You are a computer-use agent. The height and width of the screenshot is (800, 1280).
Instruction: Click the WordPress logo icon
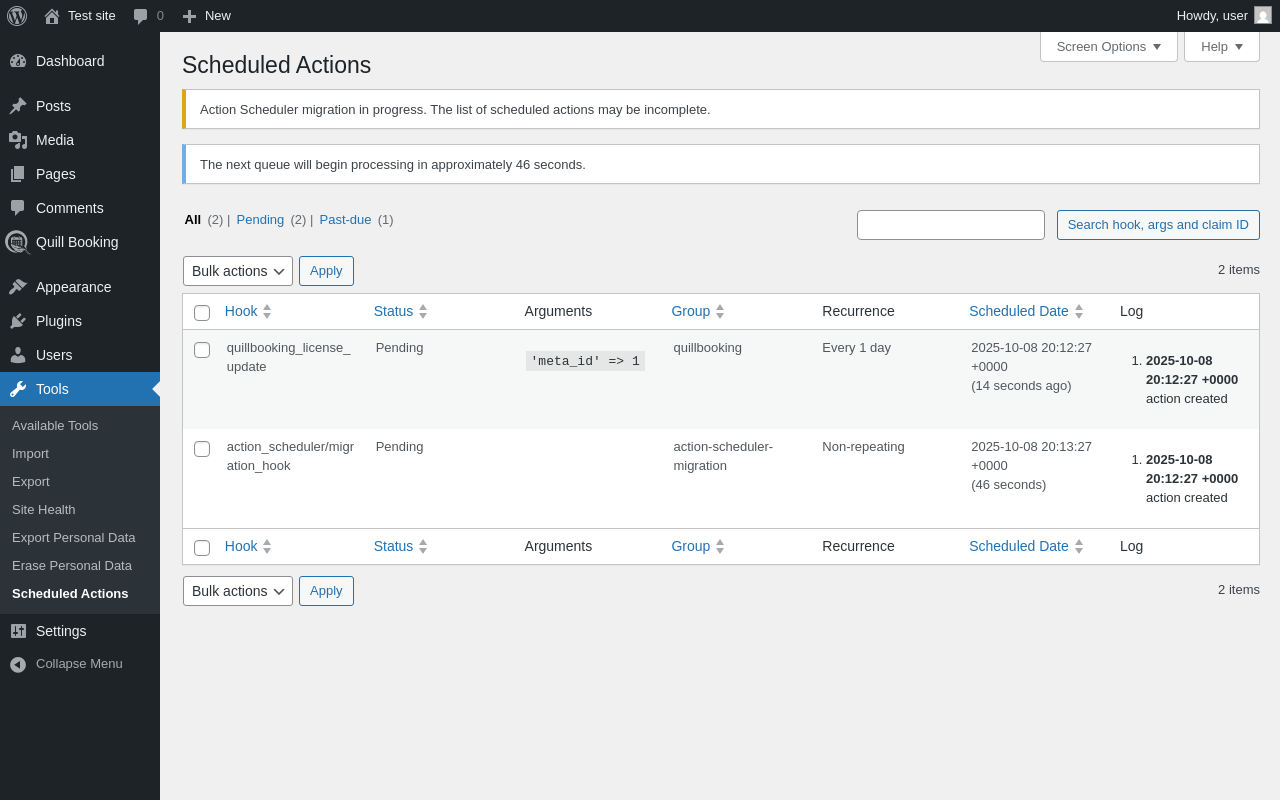point(17,16)
